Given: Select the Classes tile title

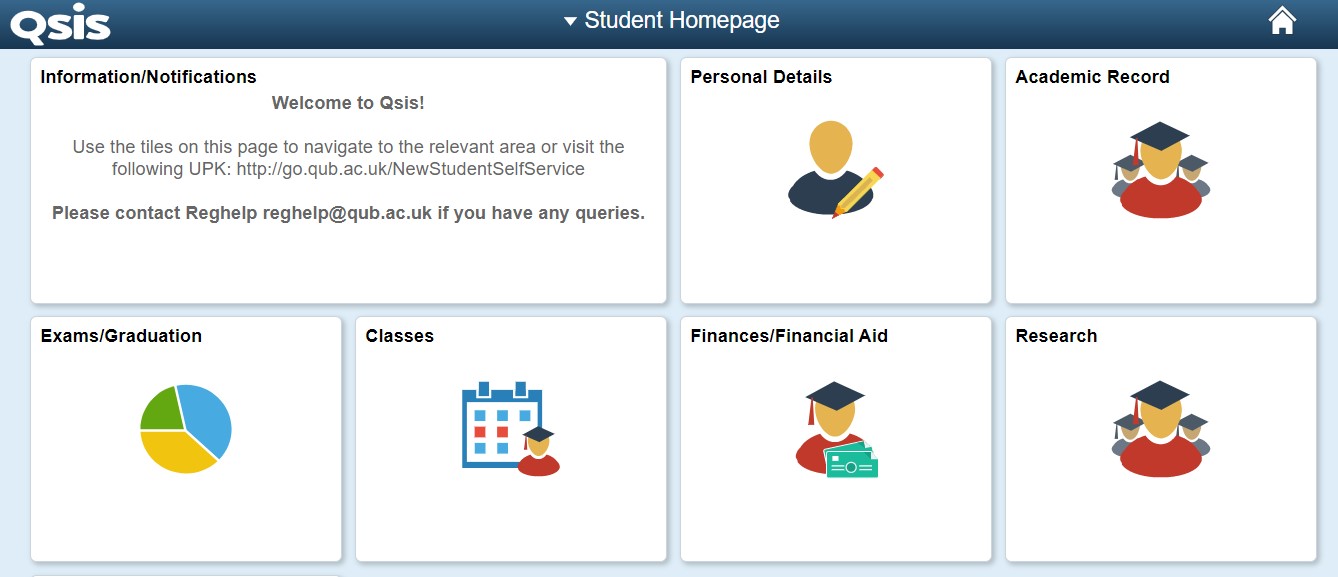Looking at the screenshot, I should 400,336.
